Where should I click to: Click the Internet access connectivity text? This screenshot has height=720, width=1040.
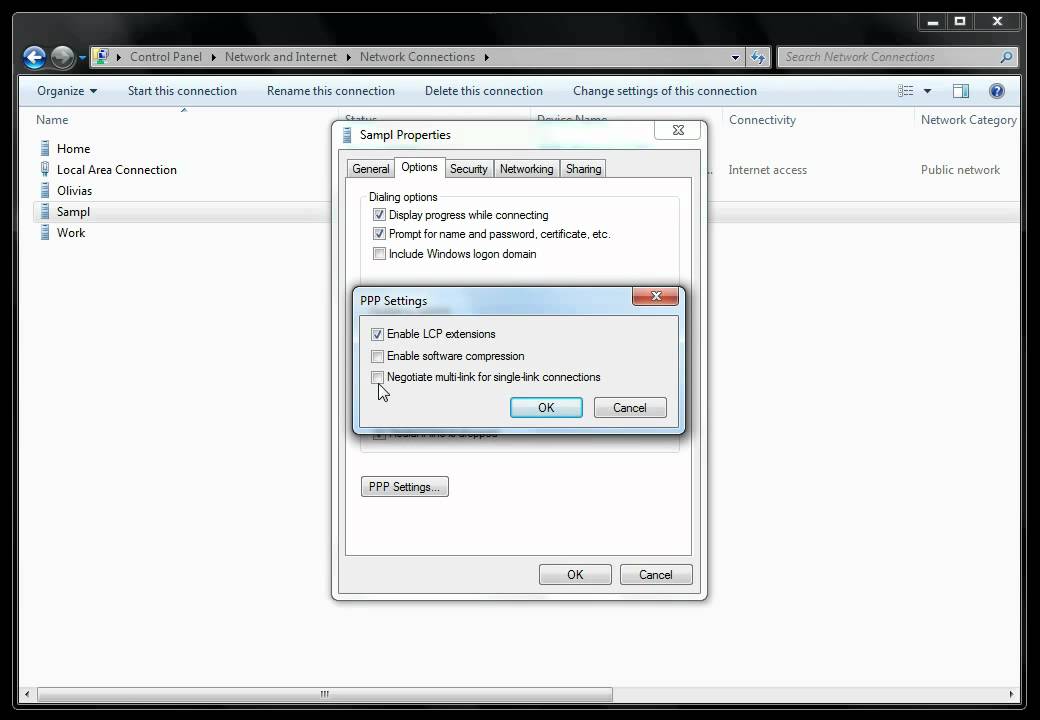[767, 170]
